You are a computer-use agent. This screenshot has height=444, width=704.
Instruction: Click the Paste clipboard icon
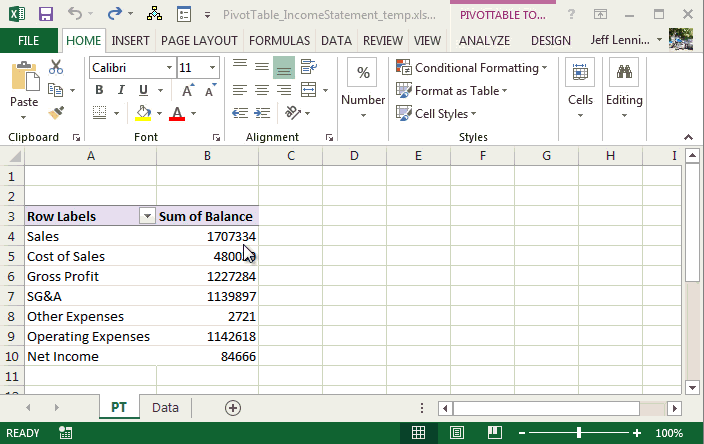(24, 75)
